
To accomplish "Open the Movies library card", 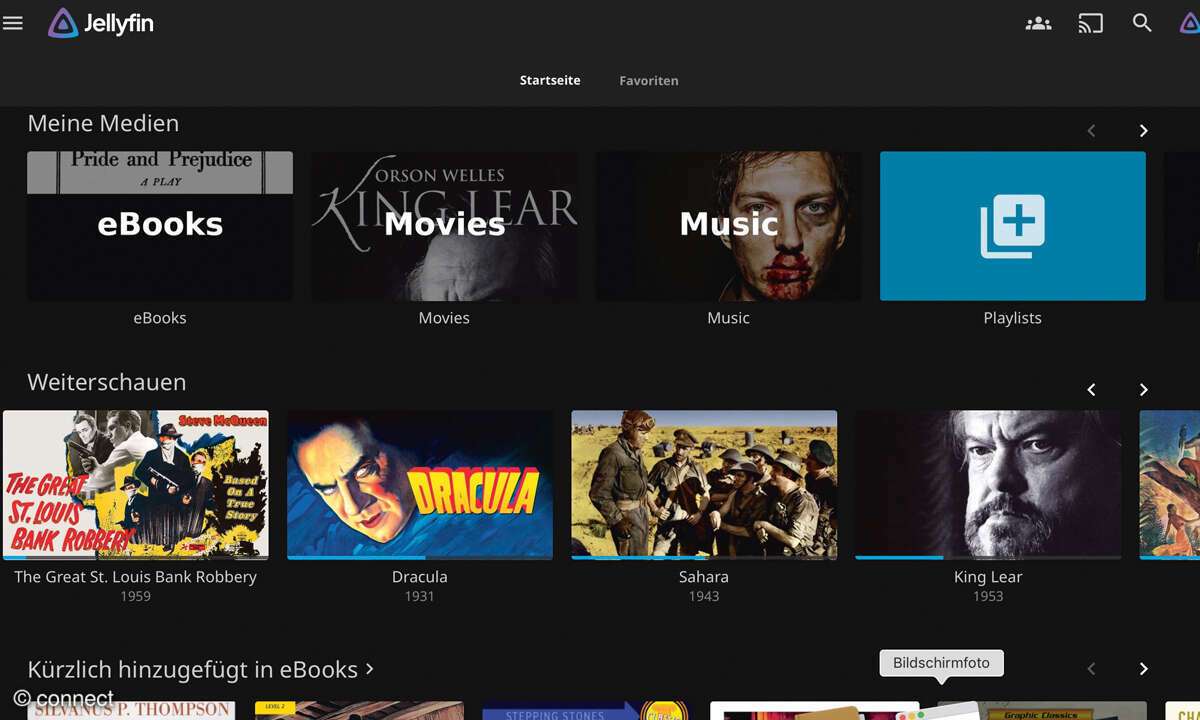I will (444, 226).
